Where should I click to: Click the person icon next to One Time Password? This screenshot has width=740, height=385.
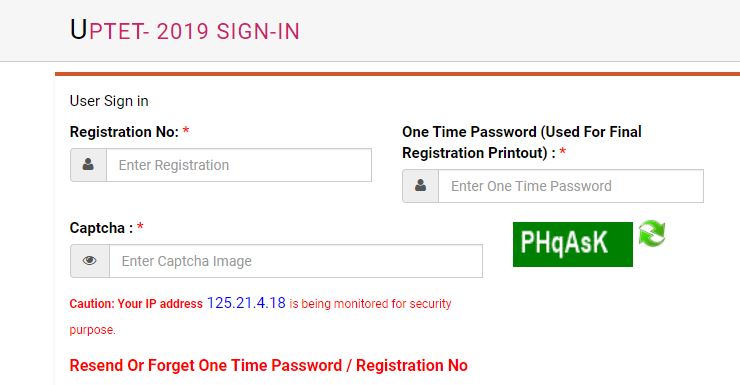coord(420,185)
